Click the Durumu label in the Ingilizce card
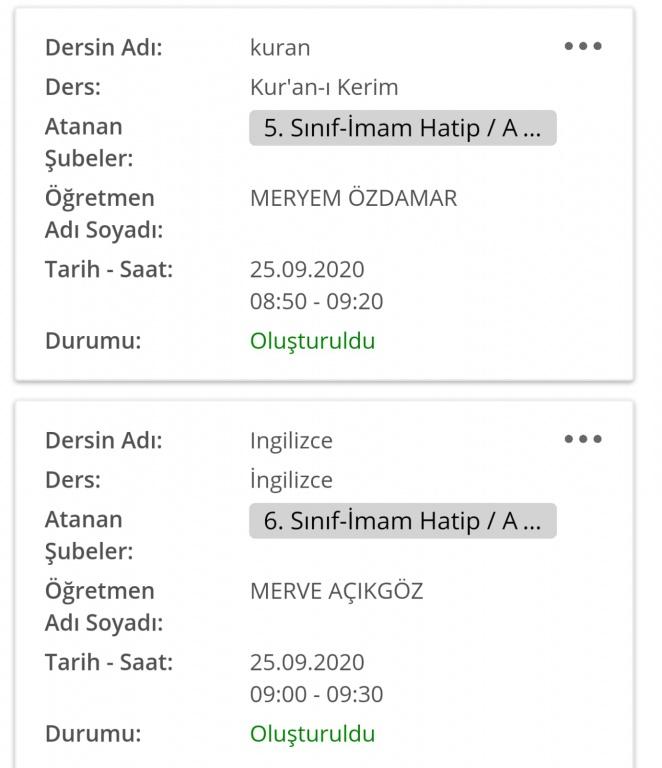Screen dimensions: 662x768 coord(93,734)
